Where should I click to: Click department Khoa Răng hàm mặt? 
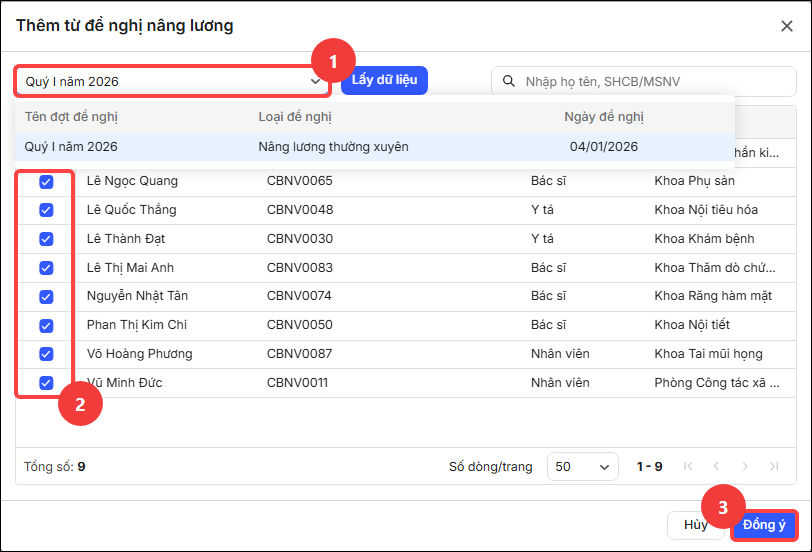click(713, 296)
